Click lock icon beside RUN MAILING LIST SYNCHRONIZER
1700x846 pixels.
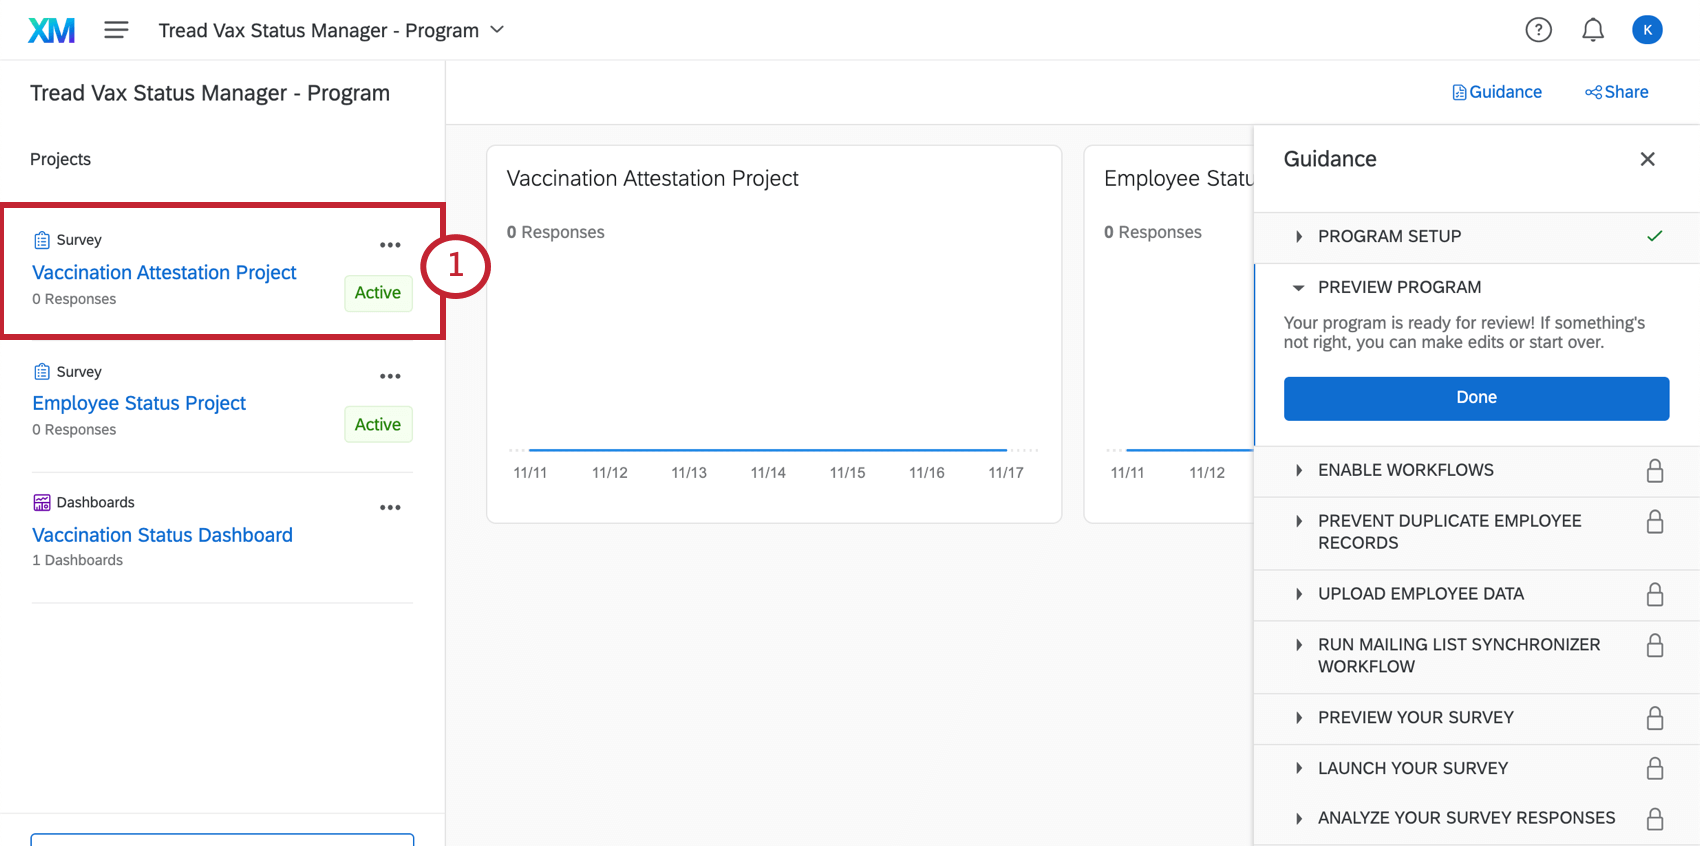tap(1655, 645)
